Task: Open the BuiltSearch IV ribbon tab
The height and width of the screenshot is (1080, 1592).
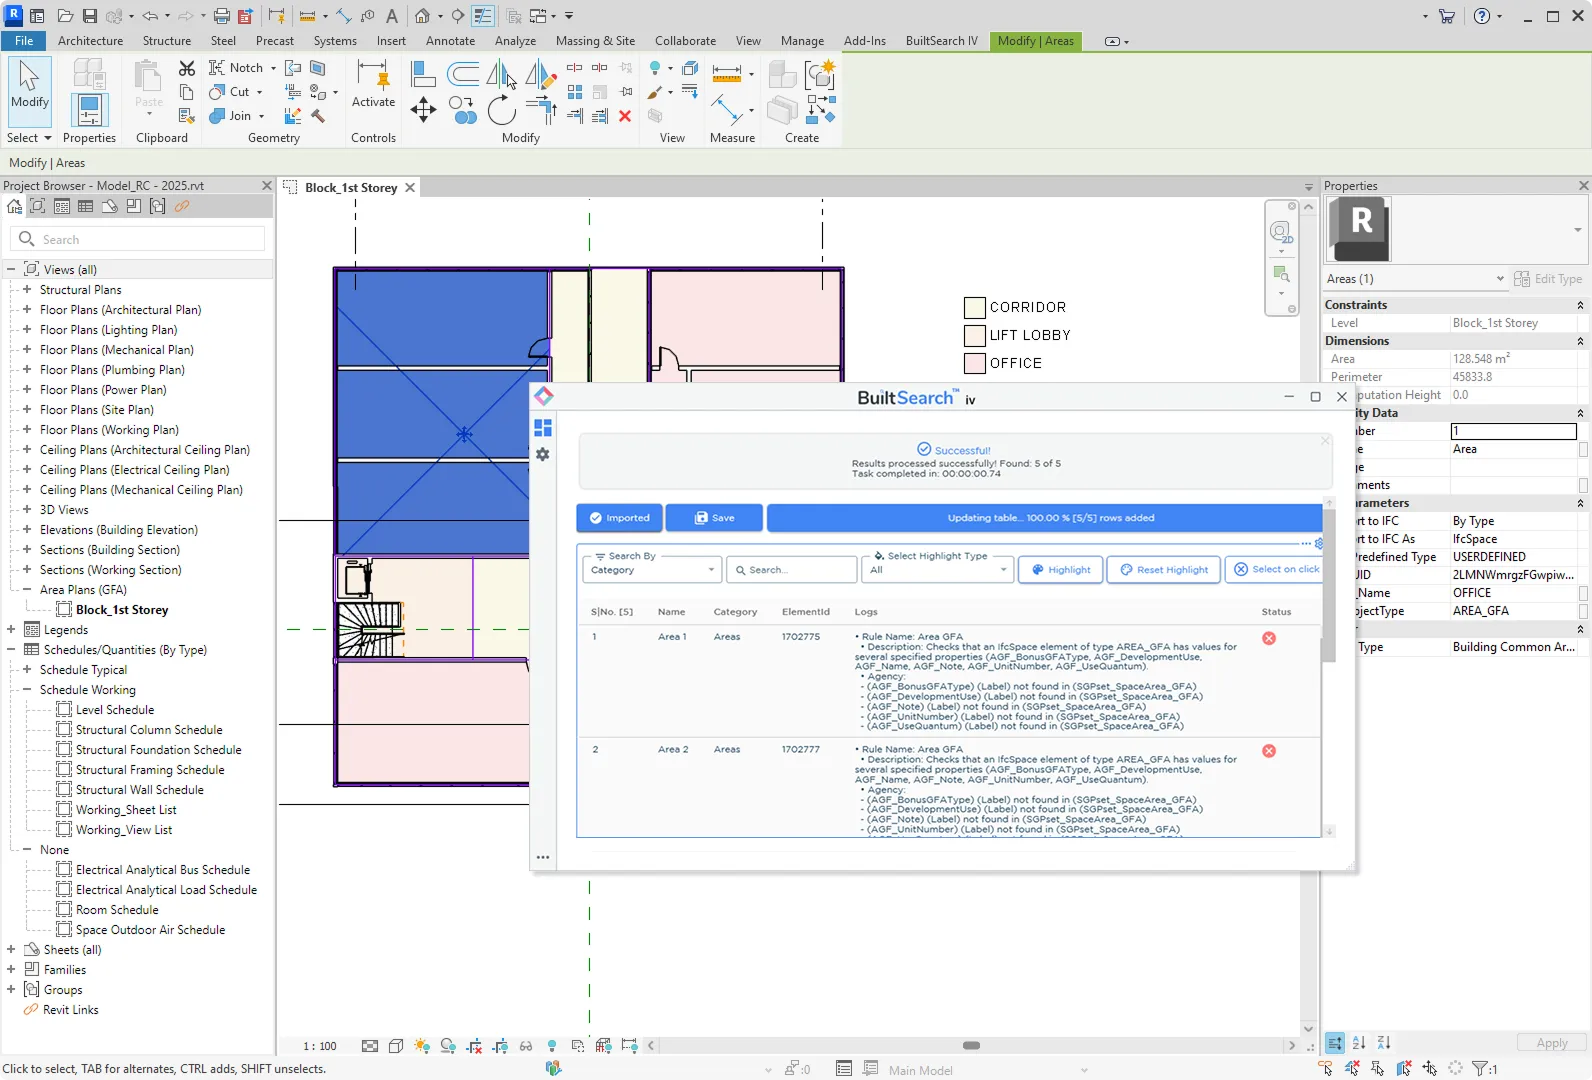Action: (941, 41)
